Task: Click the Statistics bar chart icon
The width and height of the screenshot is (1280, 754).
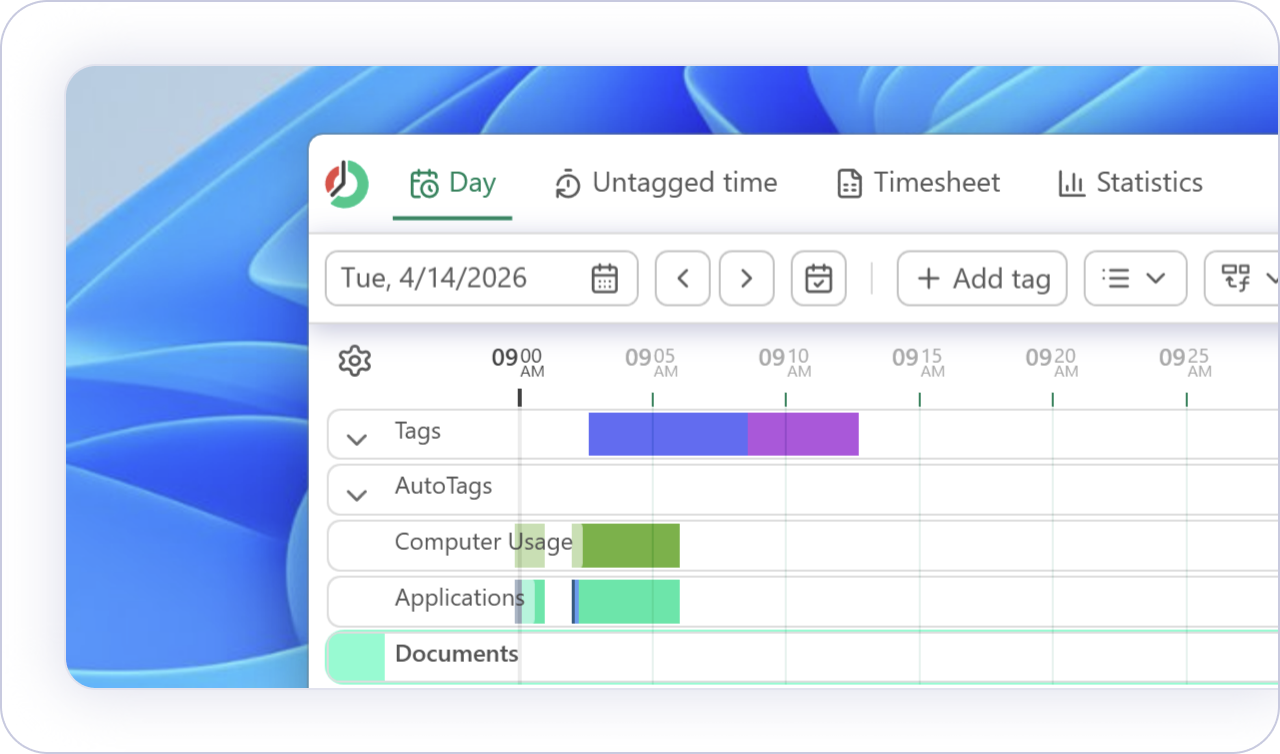Action: click(1071, 184)
